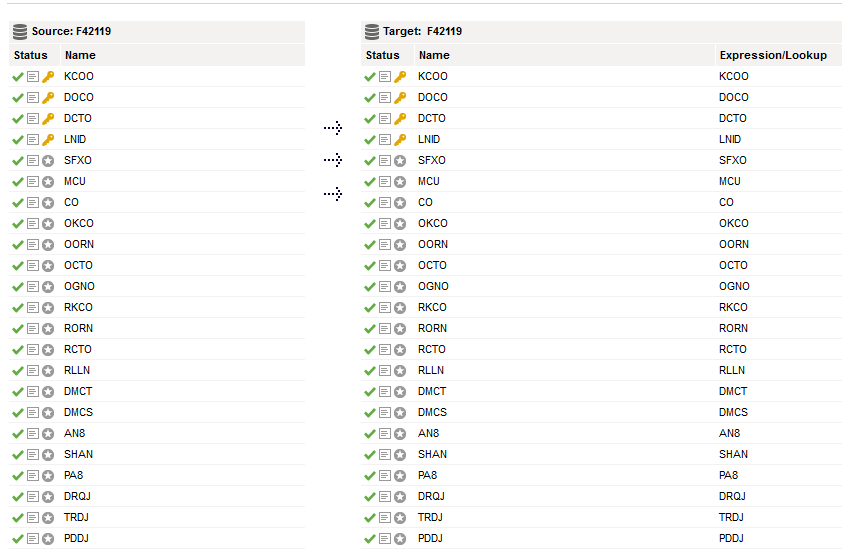Click the green checkmark on source OKCO row
842x549 pixels.
[x=18, y=223]
